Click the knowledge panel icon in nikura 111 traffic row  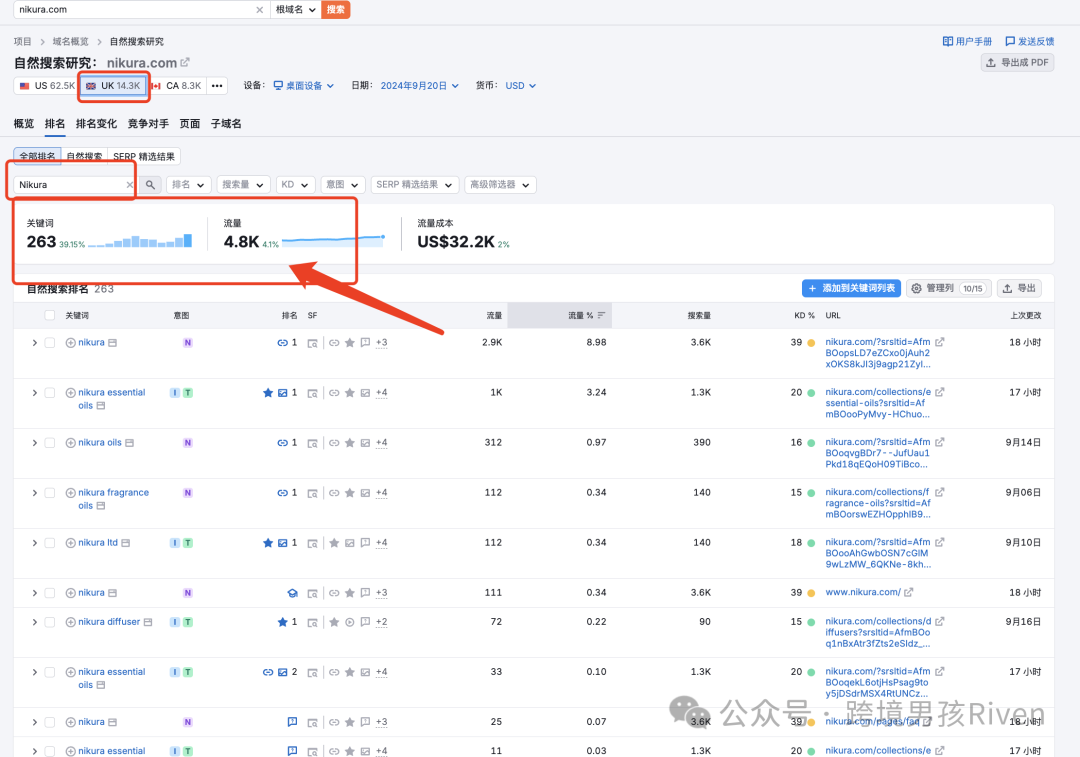coord(293,593)
